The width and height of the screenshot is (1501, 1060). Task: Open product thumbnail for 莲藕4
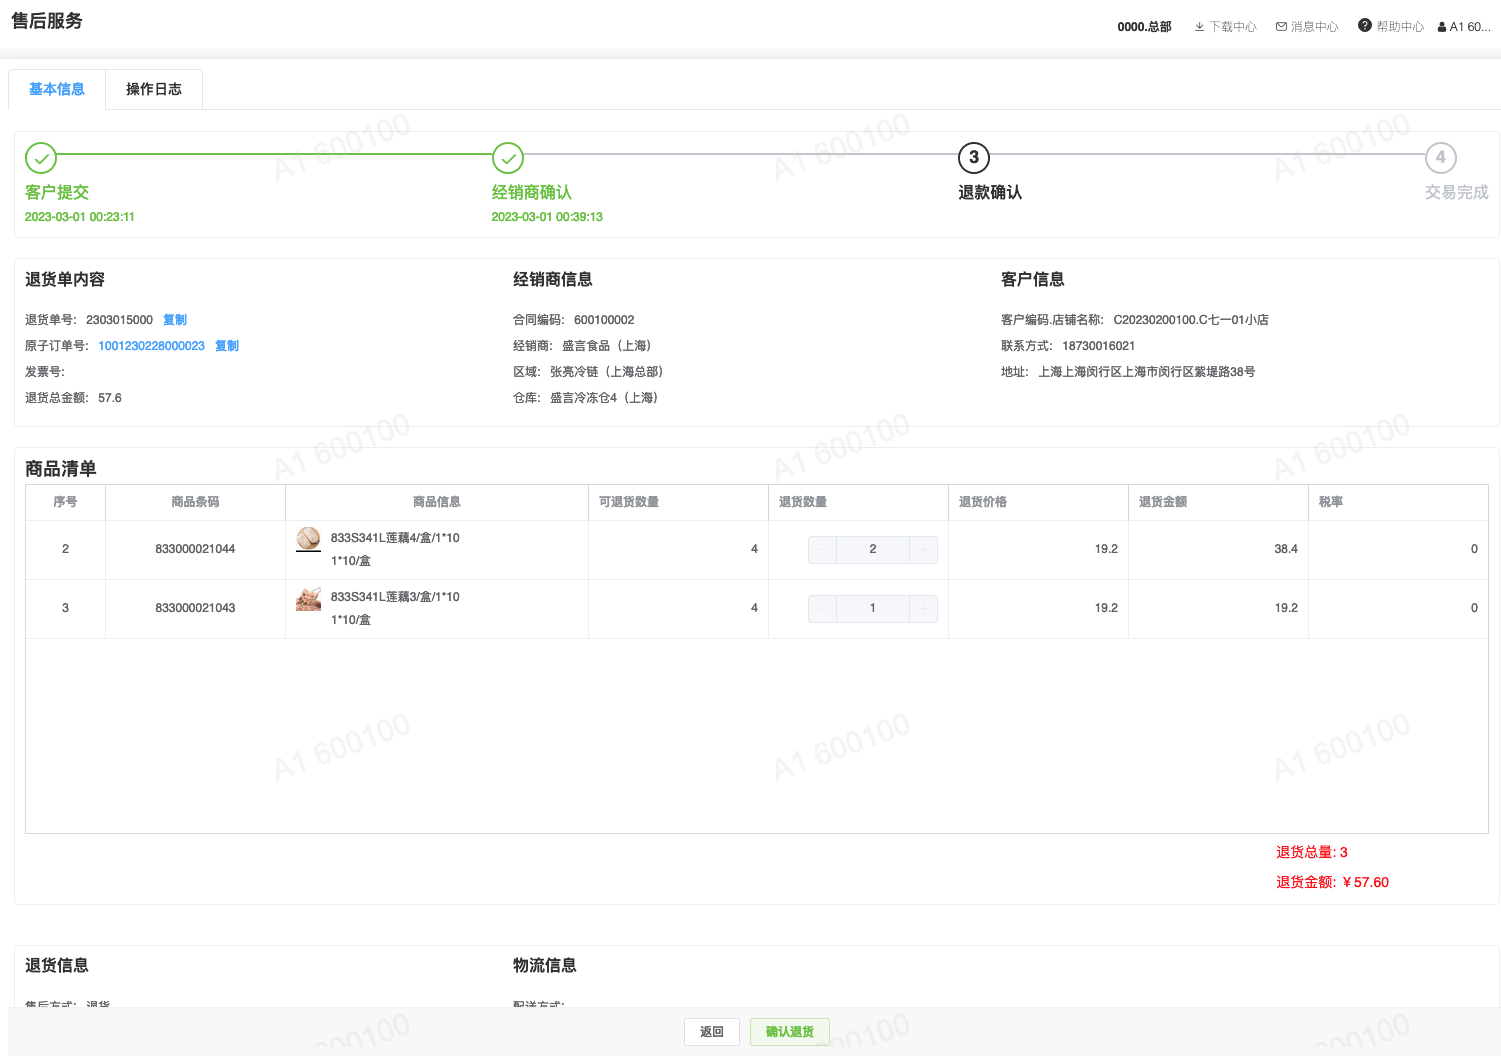tap(309, 539)
